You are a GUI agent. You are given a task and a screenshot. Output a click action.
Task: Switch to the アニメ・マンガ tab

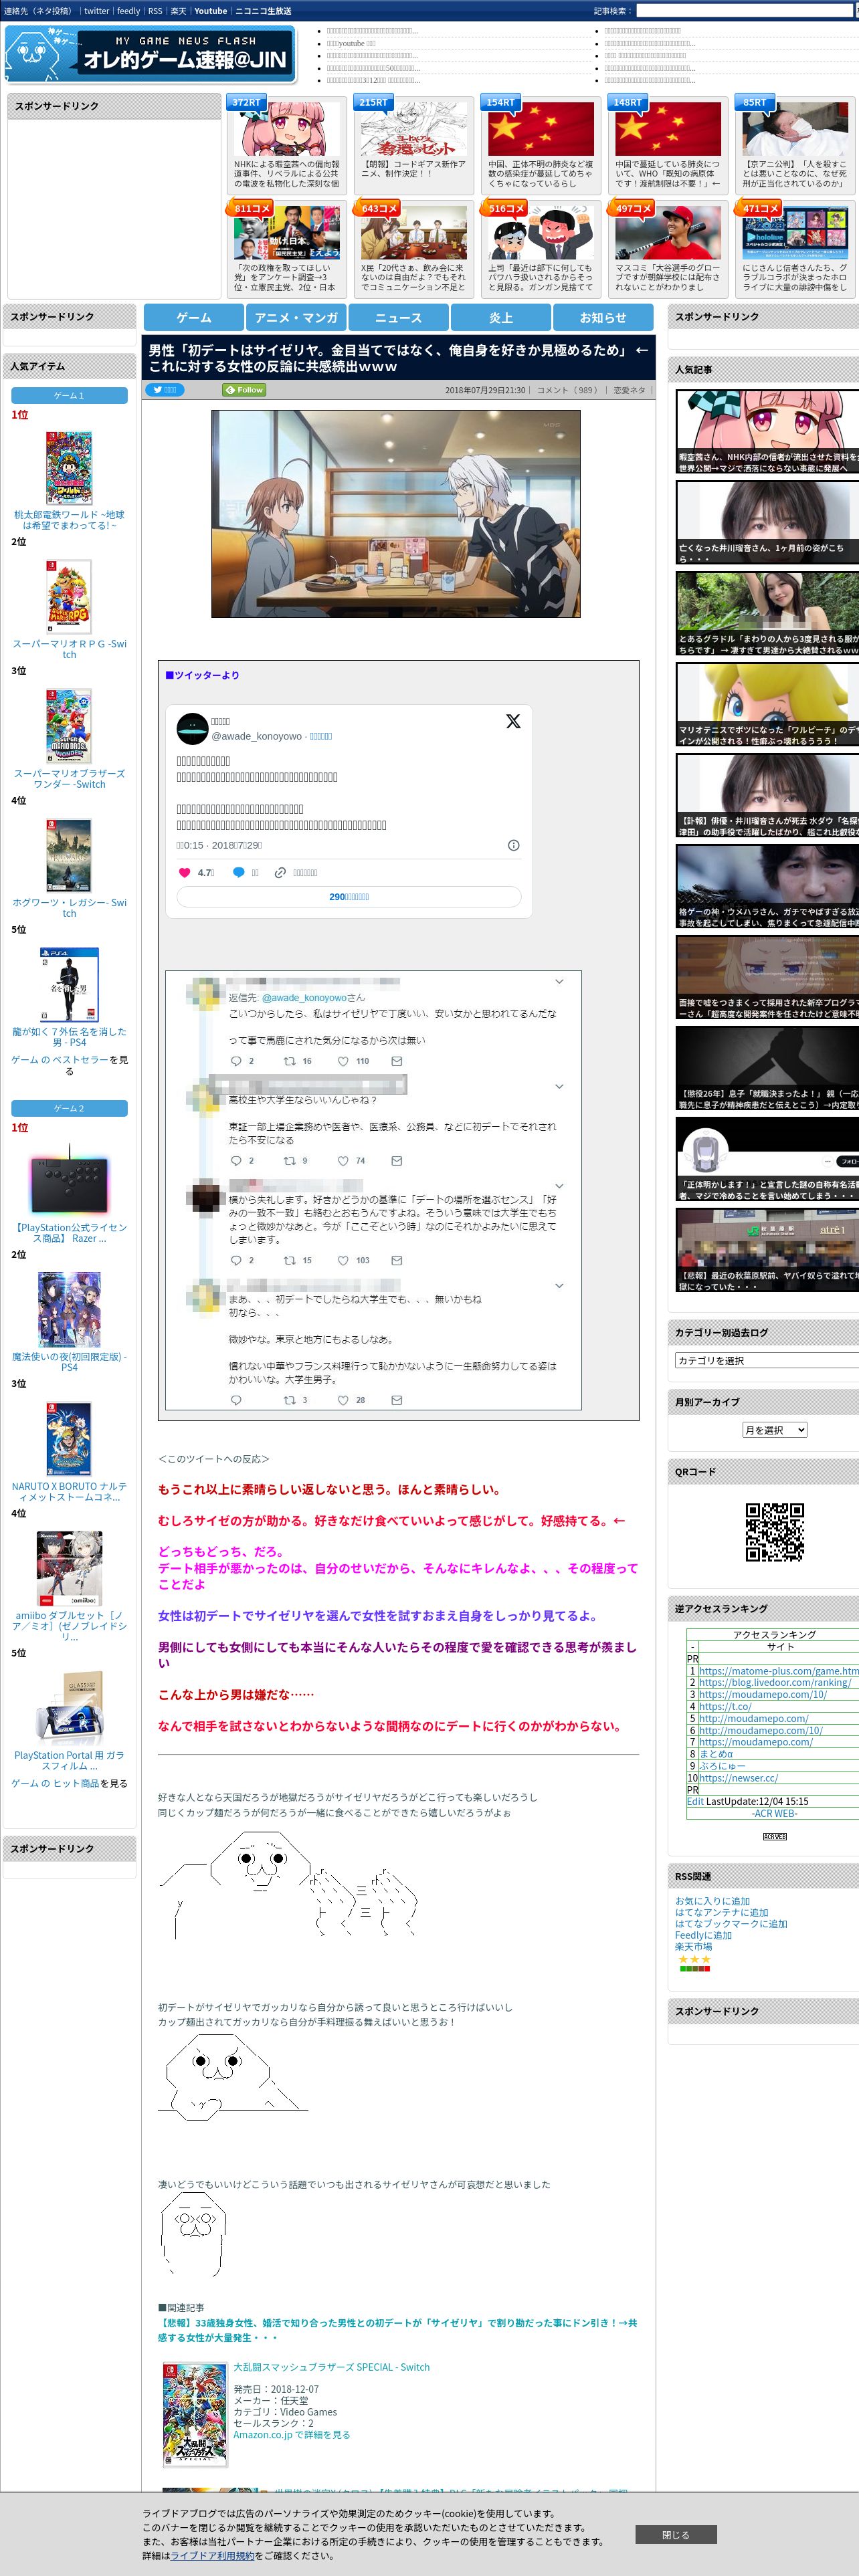pyautogui.click(x=296, y=317)
